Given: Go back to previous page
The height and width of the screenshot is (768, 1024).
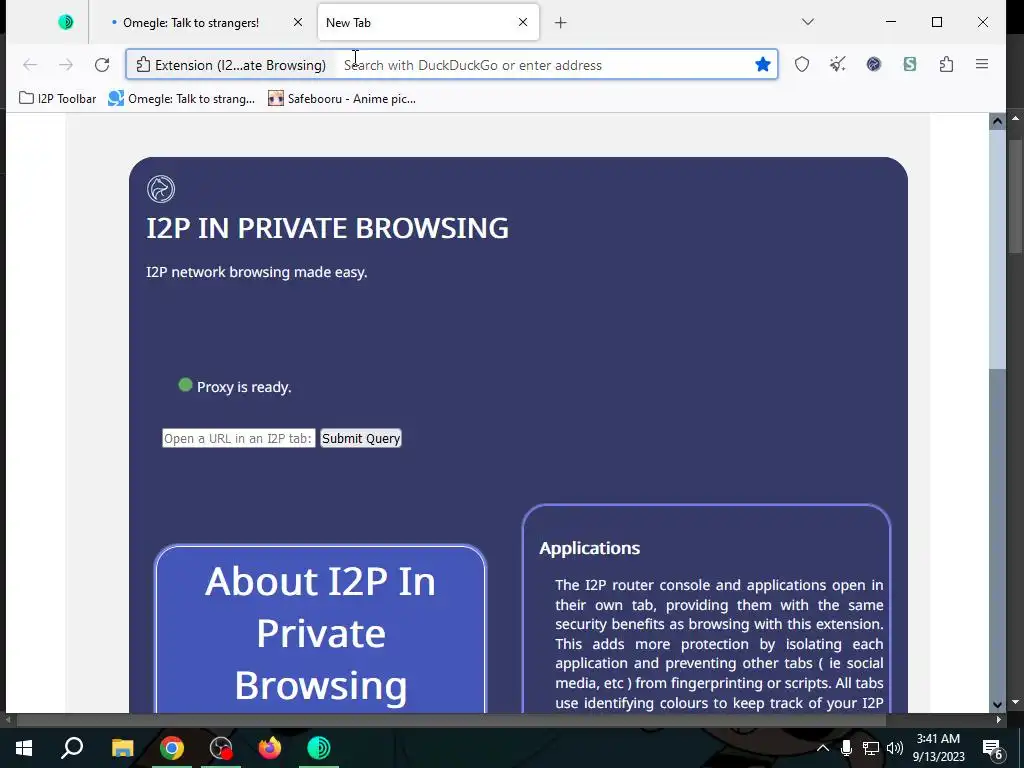Looking at the screenshot, I should tap(30, 65).
